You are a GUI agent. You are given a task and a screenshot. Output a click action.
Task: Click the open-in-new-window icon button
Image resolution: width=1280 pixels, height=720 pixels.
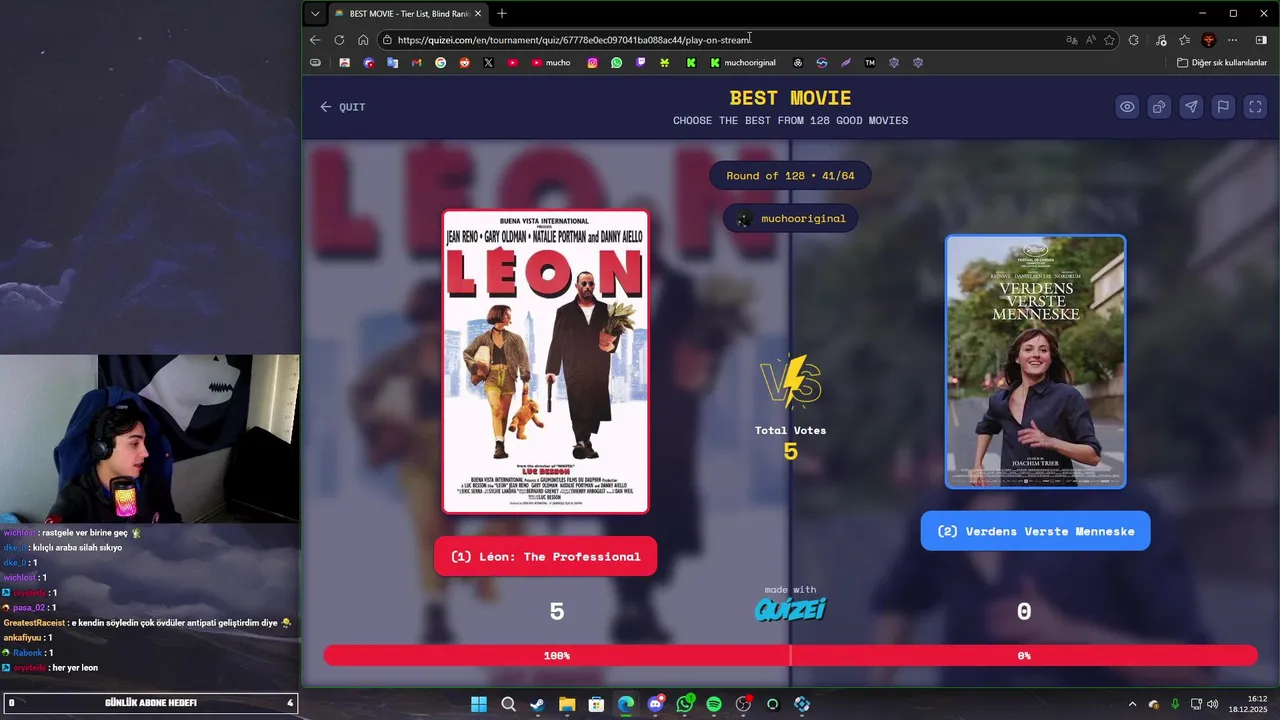[1159, 107]
